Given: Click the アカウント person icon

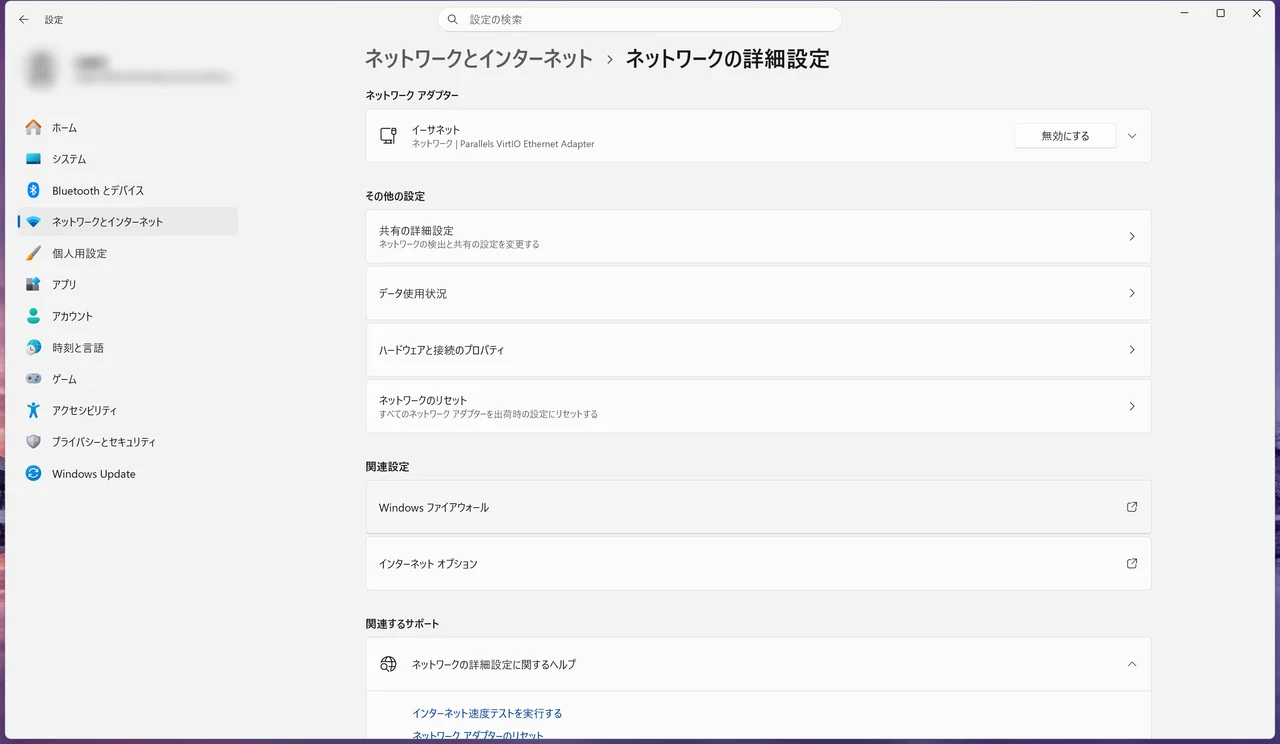Looking at the screenshot, I should [x=34, y=316].
